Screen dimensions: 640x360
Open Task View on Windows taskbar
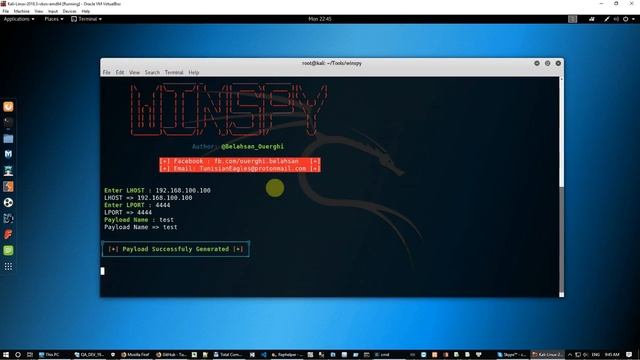pos(30,355)
